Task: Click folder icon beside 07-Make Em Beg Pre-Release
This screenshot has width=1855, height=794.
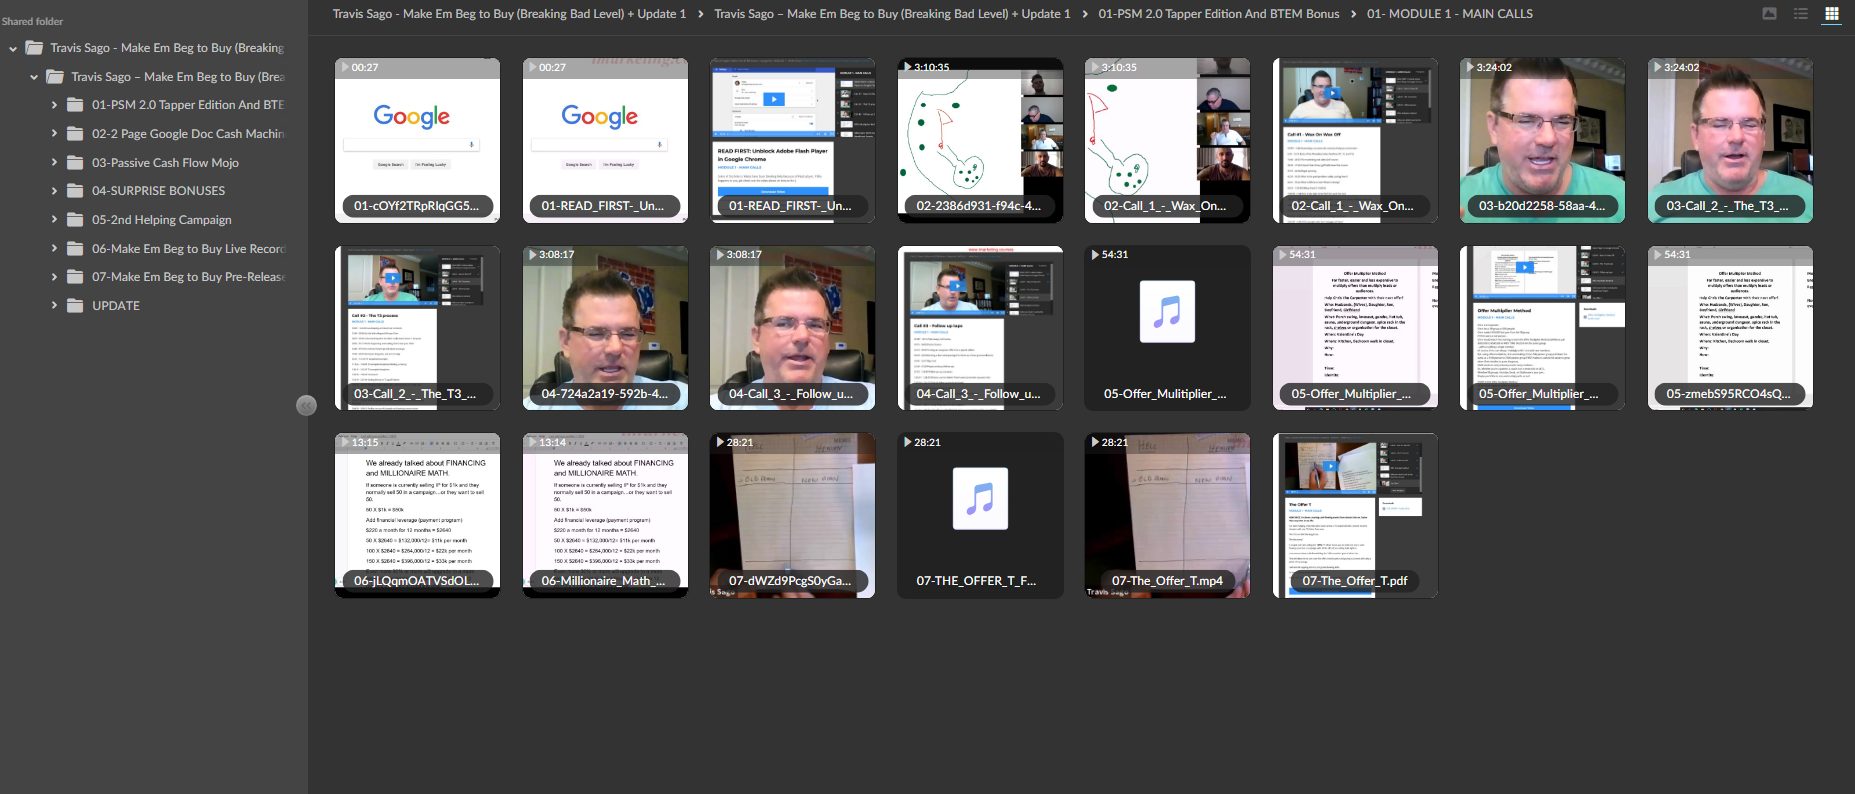Action: click(x=75, y=277)
